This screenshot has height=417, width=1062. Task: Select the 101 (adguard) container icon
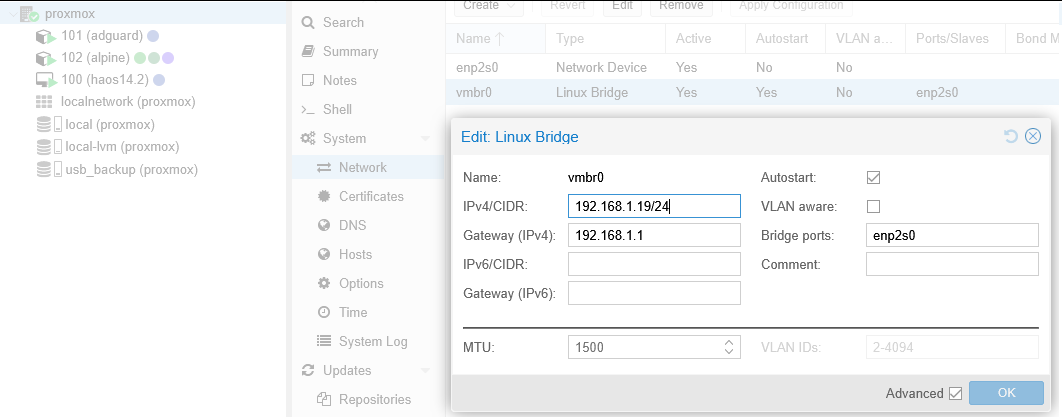pos(45,37)
